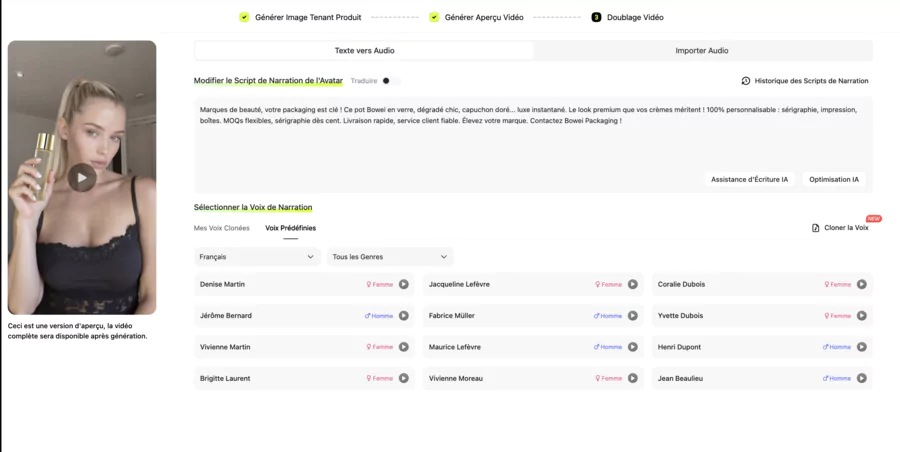Toggle the Traduire switch
Viewport: 900px width, 452px height.
390,81
